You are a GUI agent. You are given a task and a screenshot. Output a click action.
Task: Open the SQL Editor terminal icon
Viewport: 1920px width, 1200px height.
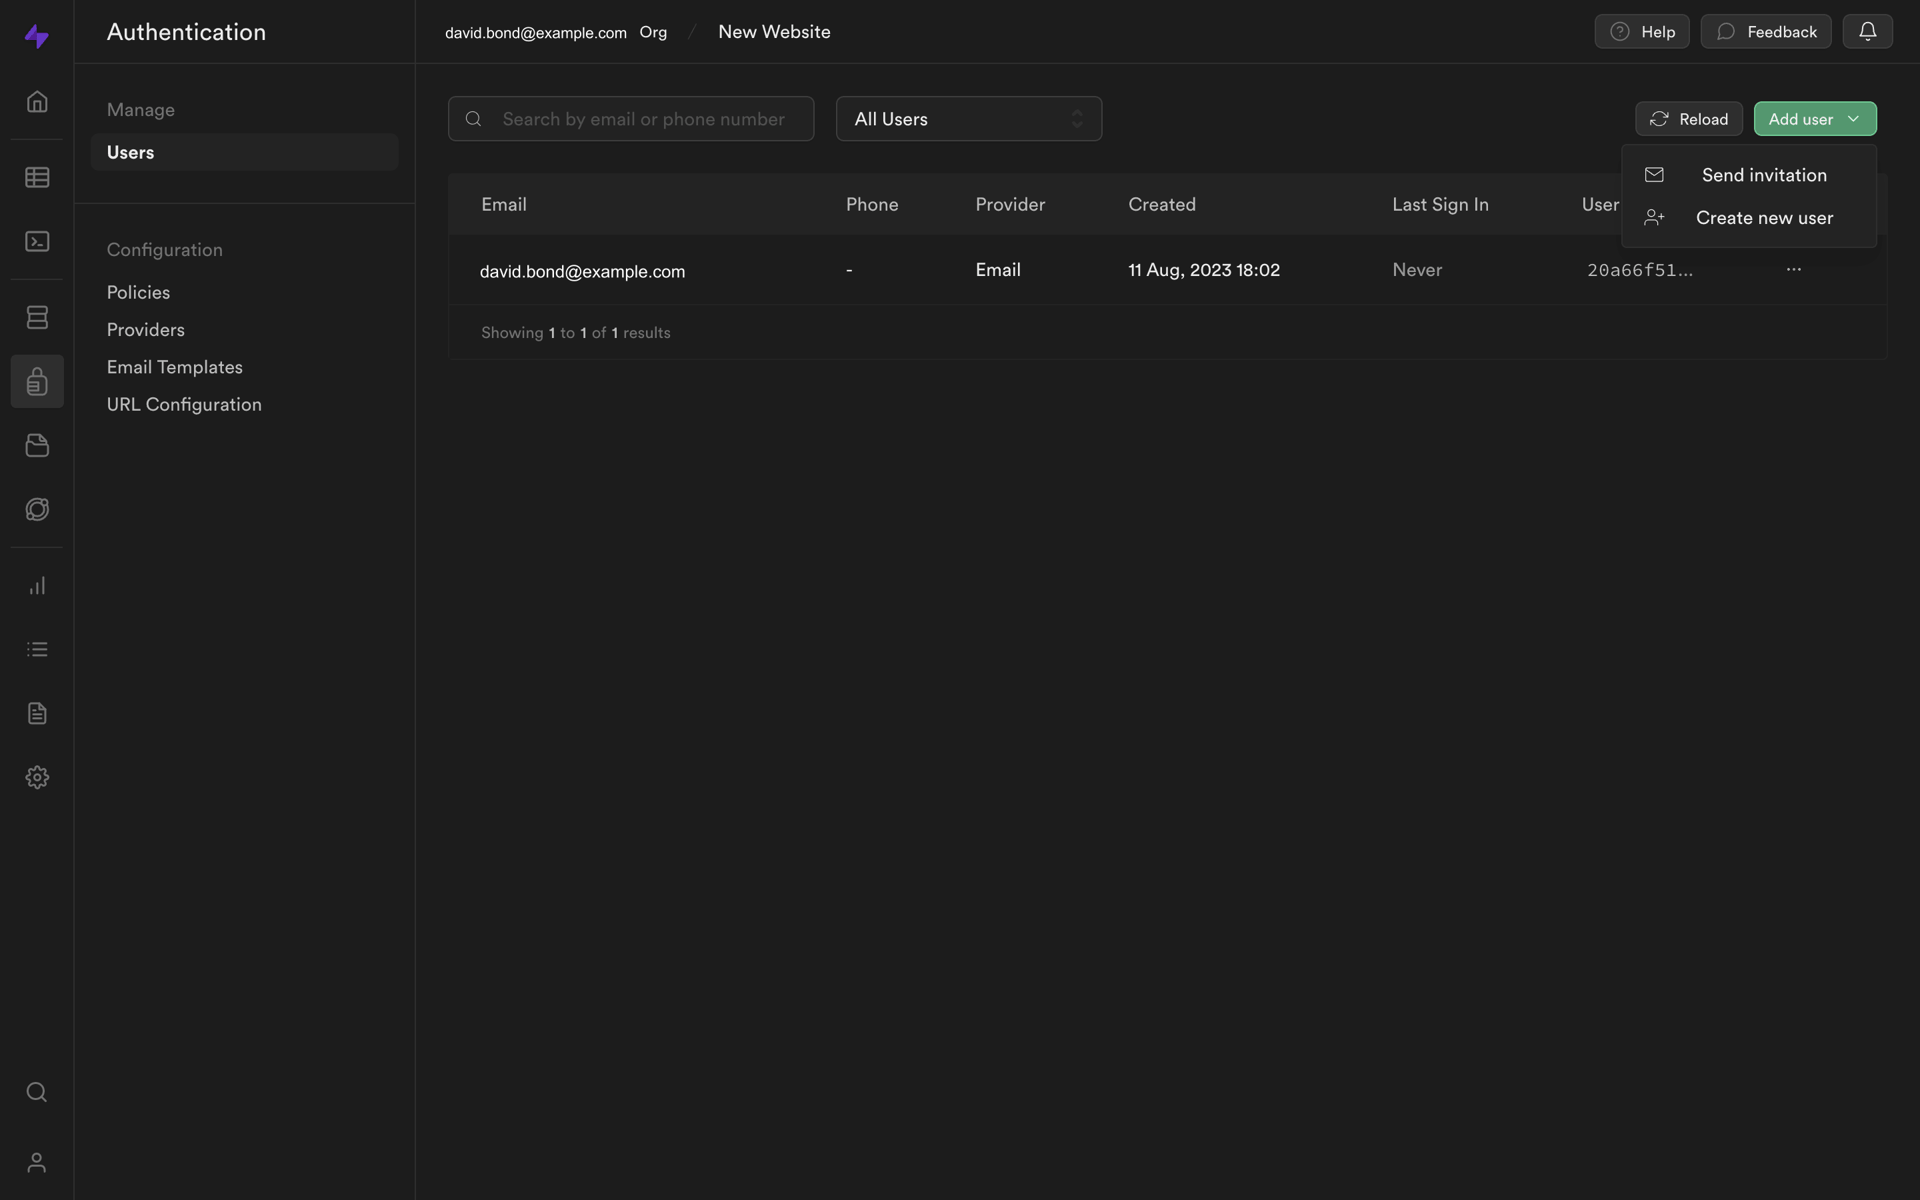pyautogui.click(x=37, y=242)
